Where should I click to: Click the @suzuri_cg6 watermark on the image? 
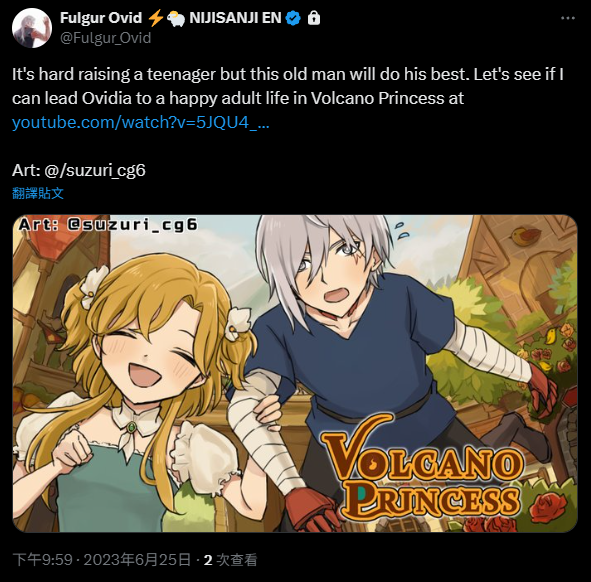click(108, 225)
